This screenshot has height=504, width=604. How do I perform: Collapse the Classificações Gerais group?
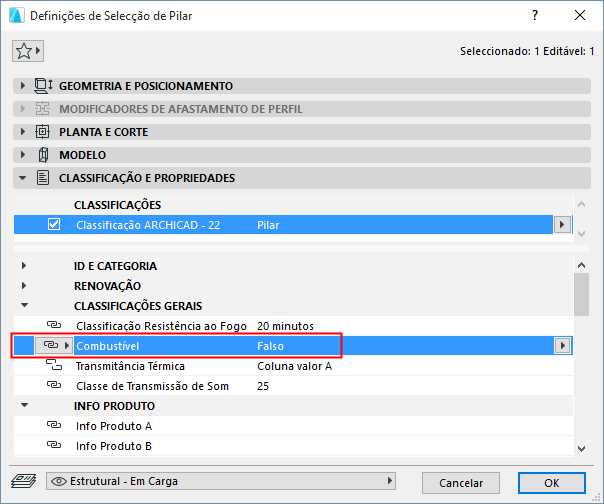tap(24, 306)
